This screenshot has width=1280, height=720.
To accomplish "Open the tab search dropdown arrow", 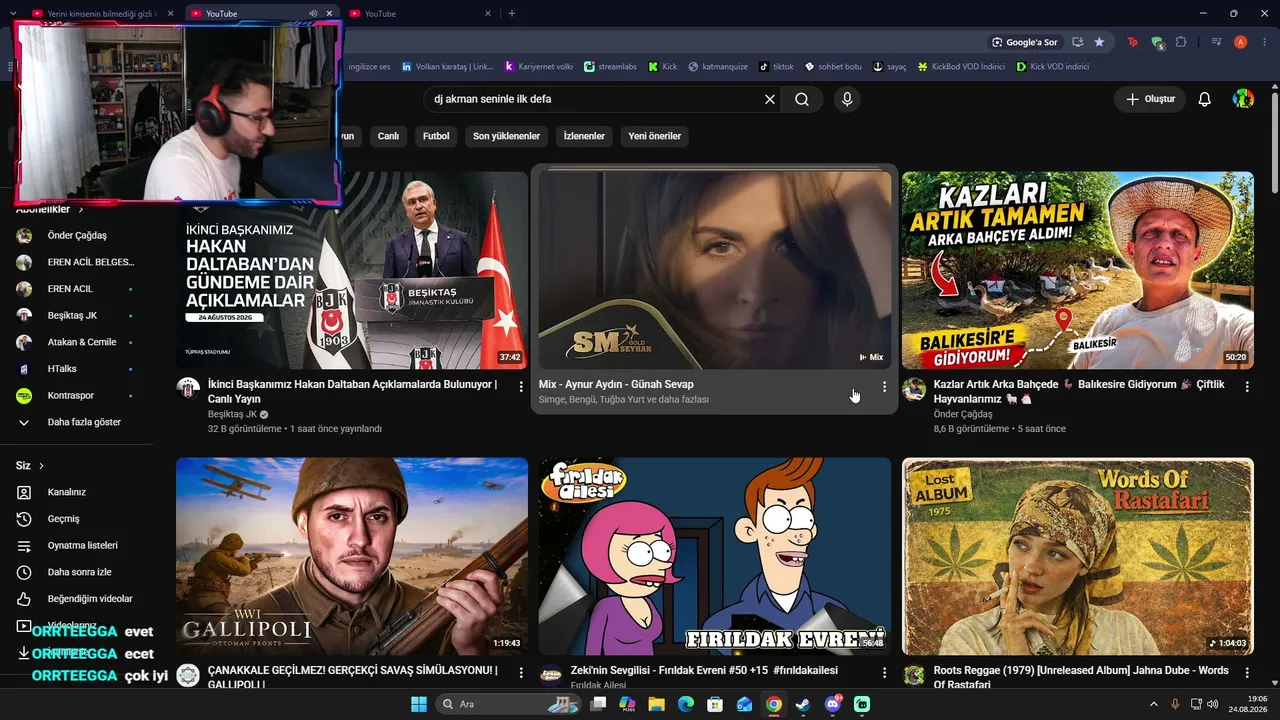I will click(x=13, y=14).
